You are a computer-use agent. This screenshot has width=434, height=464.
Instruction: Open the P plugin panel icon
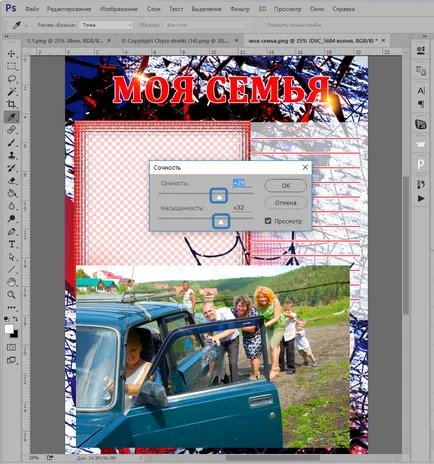coord(421,164)
